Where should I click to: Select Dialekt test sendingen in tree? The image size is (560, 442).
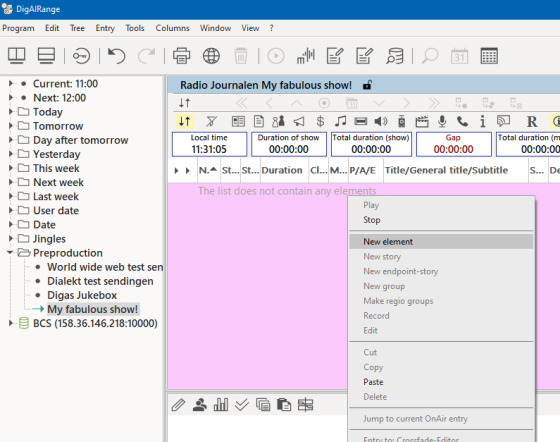[x=100, y=281]
